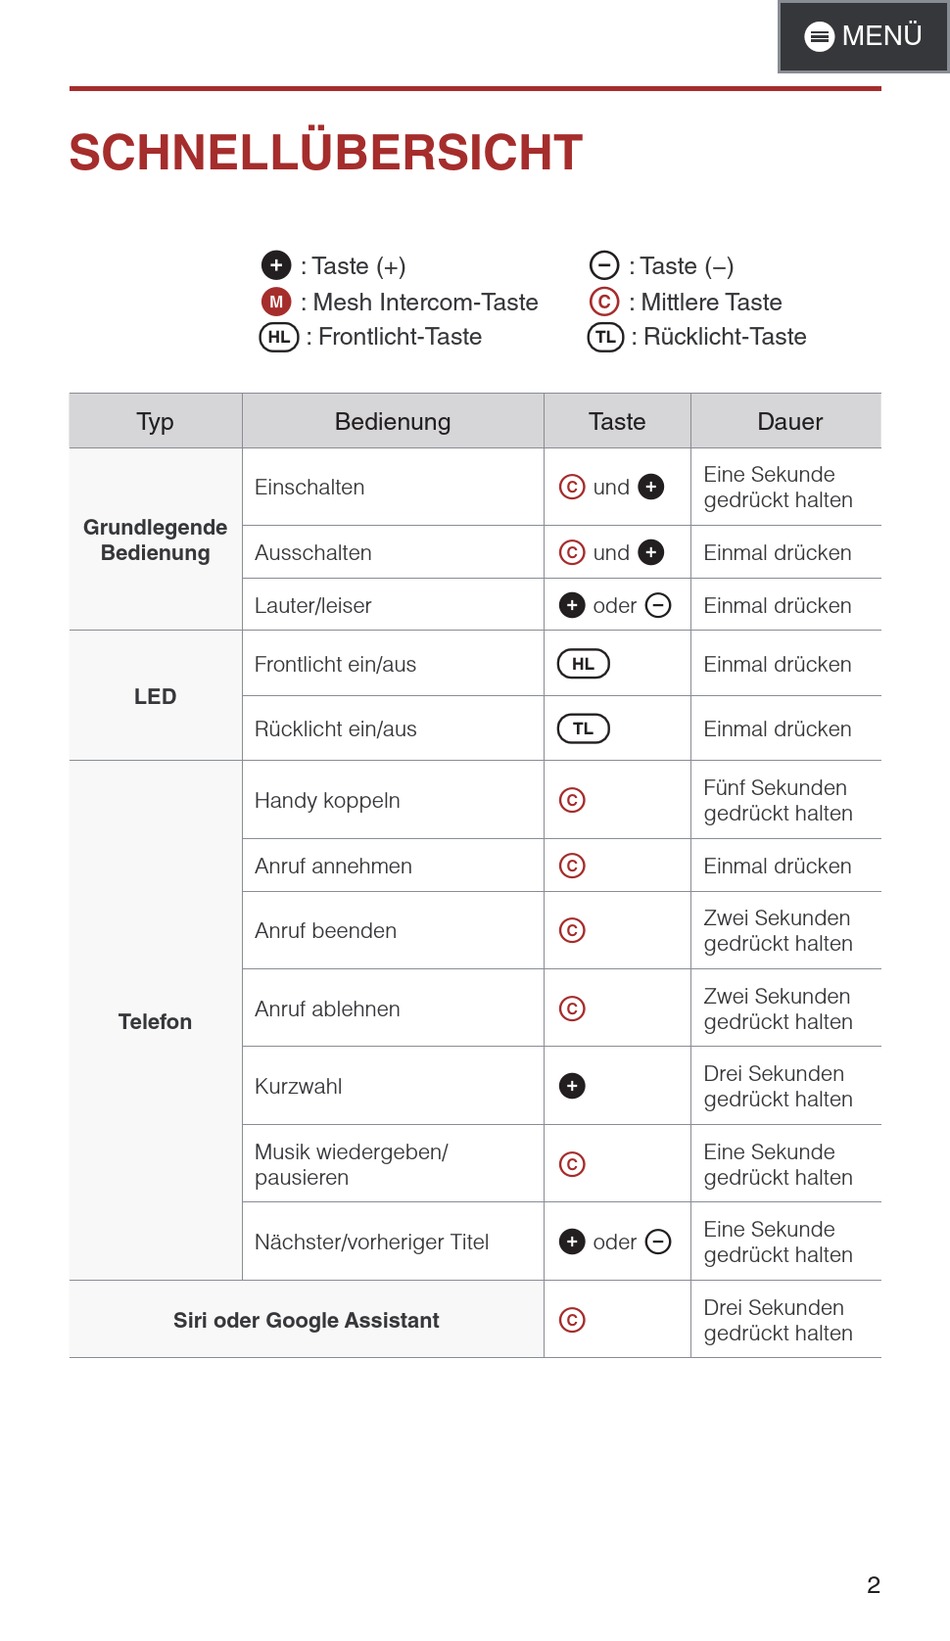950x1641 pixels.
Task: Click the plus icon in Kurzwahl row
Action: (x=572, y=1086)
